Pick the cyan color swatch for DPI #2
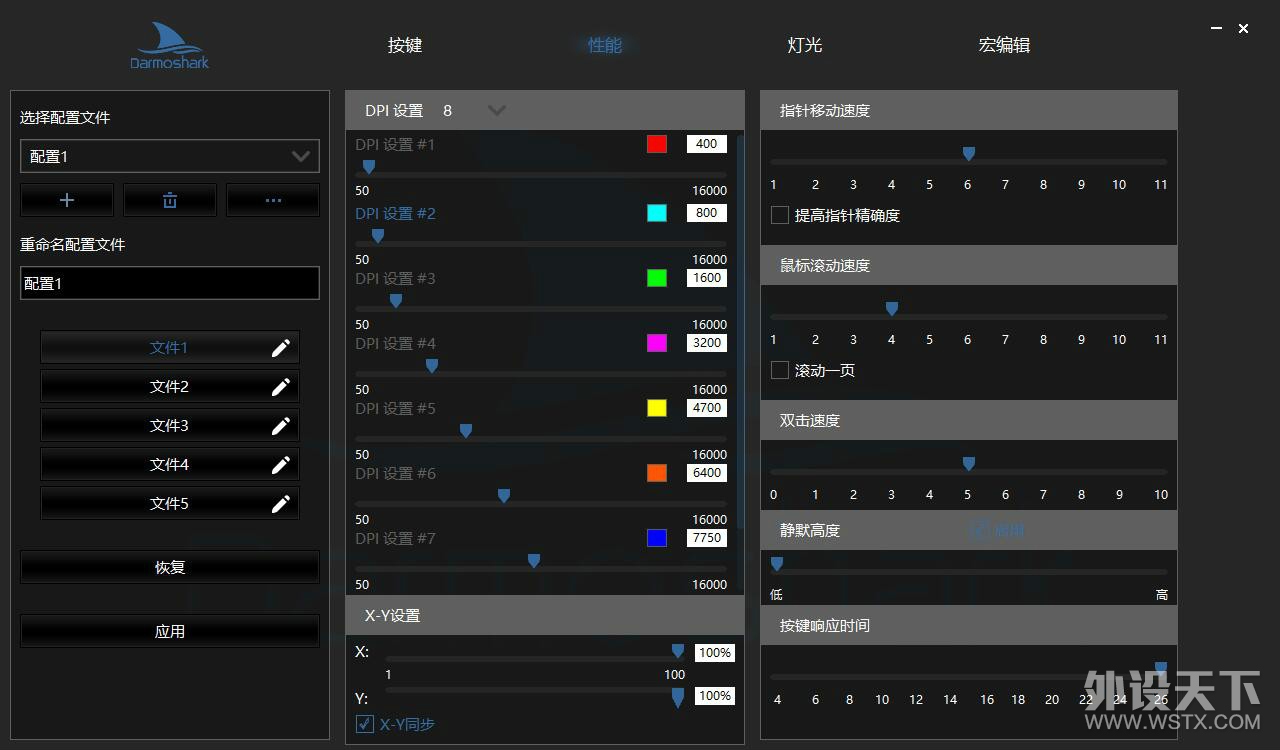The image size is (1280, 750). [657, 213]
